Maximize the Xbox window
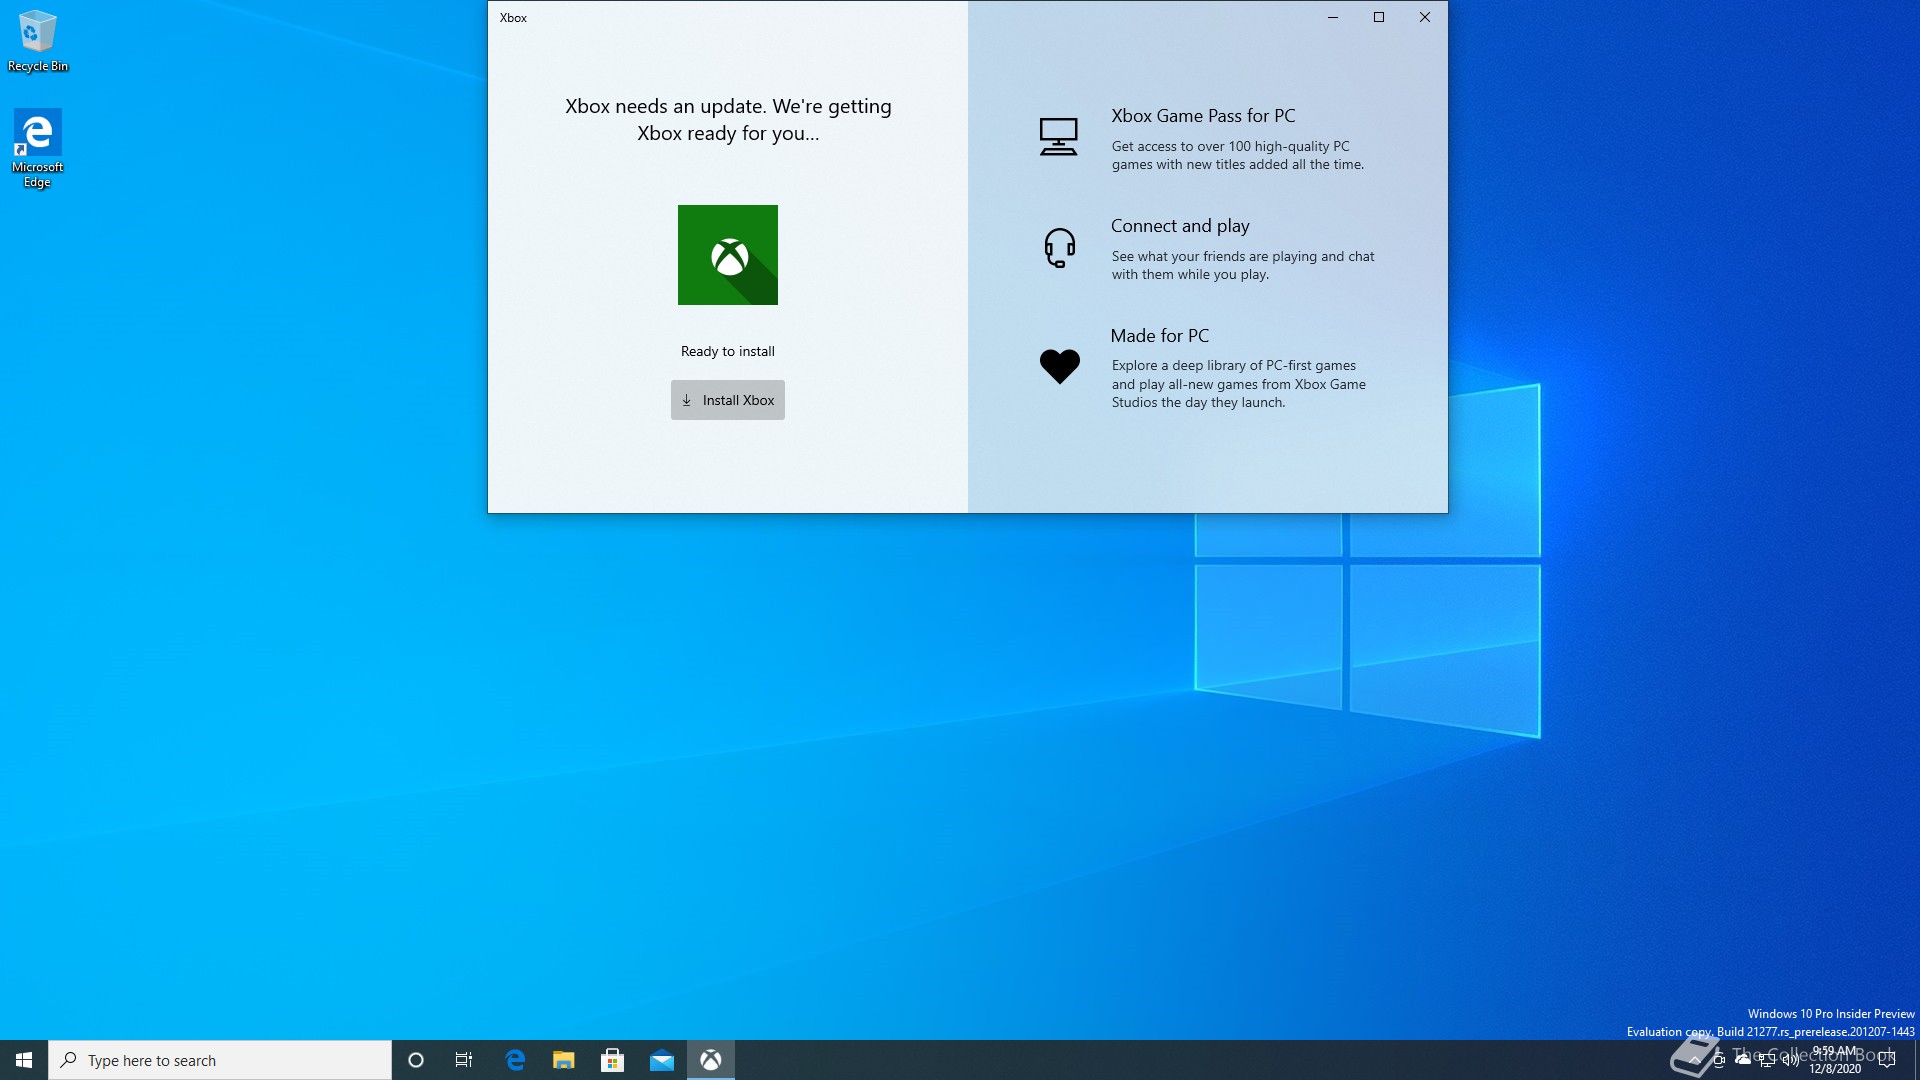The image size is (1920, 1080). pyautogui.click(x=1378, y=17)
